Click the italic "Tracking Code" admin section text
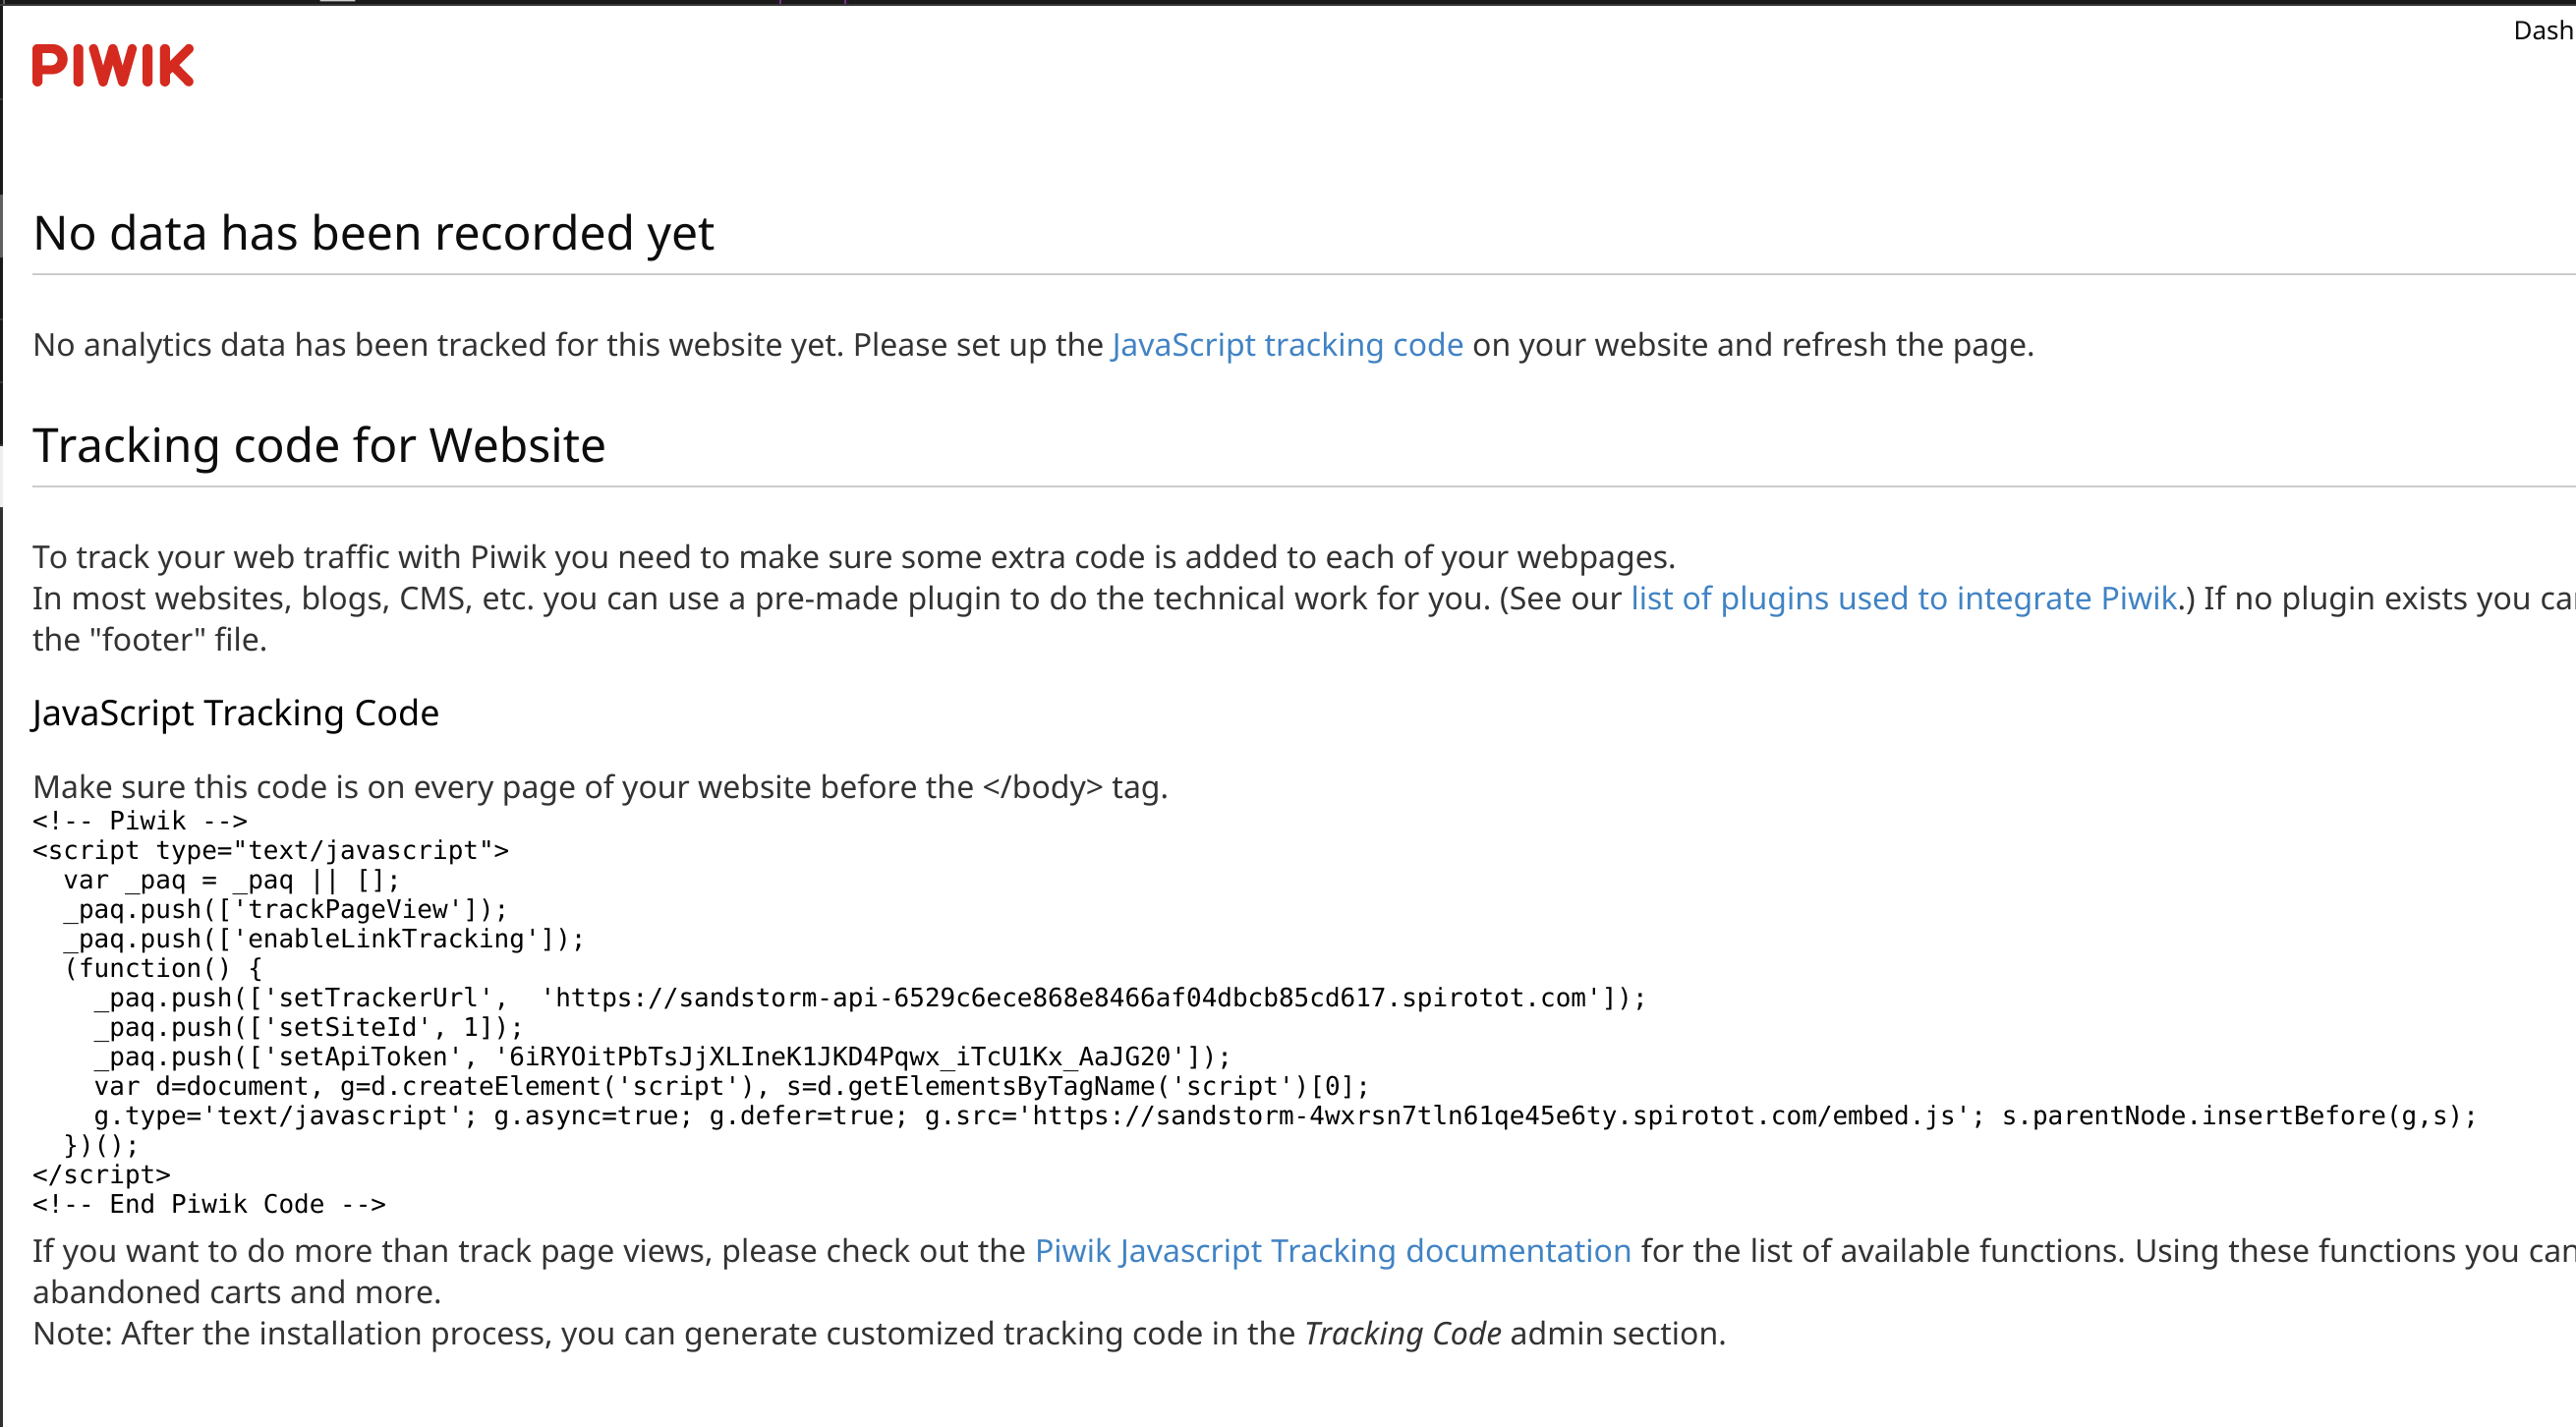 (x=1402, y=1334)
